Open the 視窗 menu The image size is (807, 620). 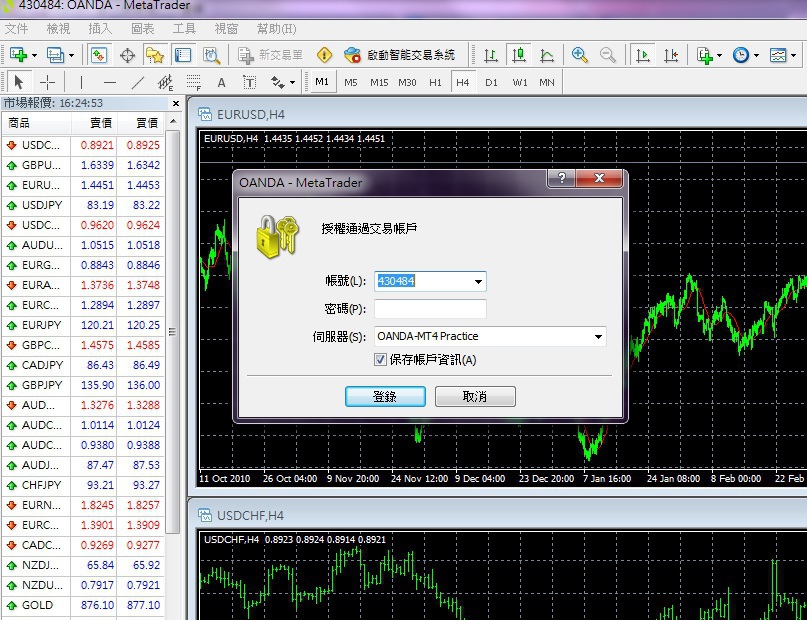pos(226,29)
